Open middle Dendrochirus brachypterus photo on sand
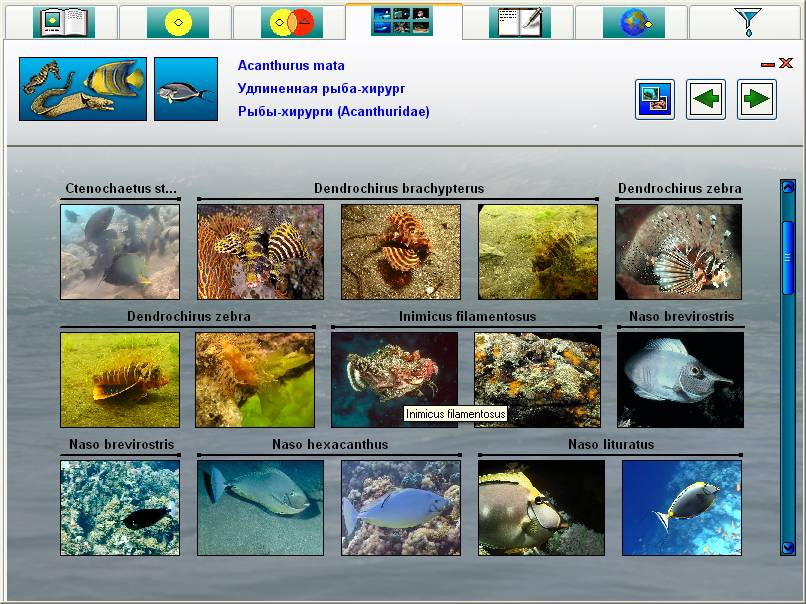The width and height of the screenshot is (806, 604). pos(401,252)
